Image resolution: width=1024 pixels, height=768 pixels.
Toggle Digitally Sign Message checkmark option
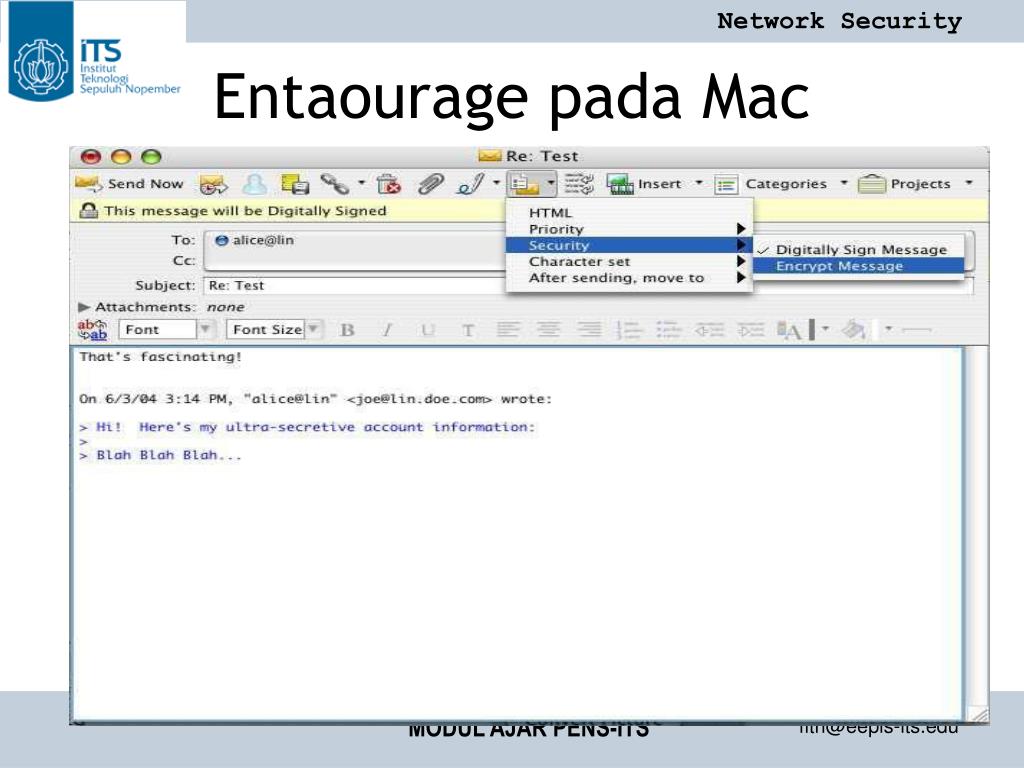click(x=858, y=249)
